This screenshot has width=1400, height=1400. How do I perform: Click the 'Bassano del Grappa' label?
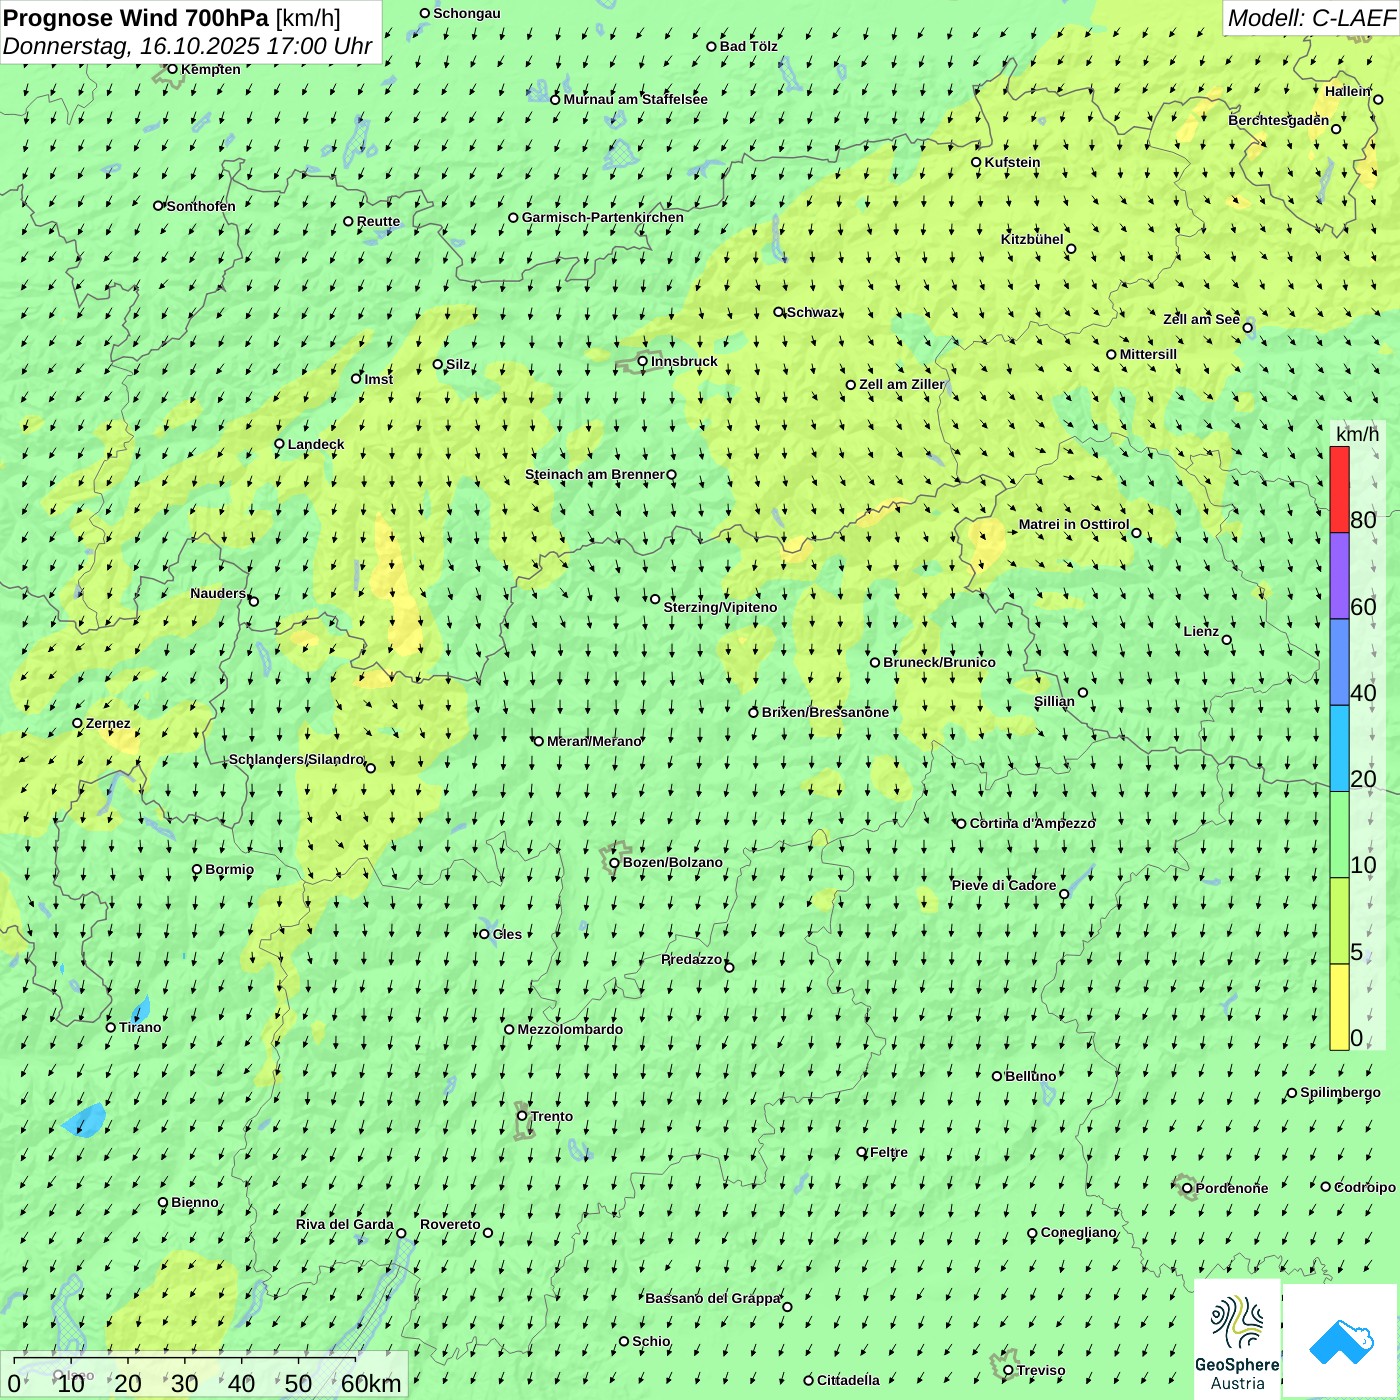point(713,1298)
